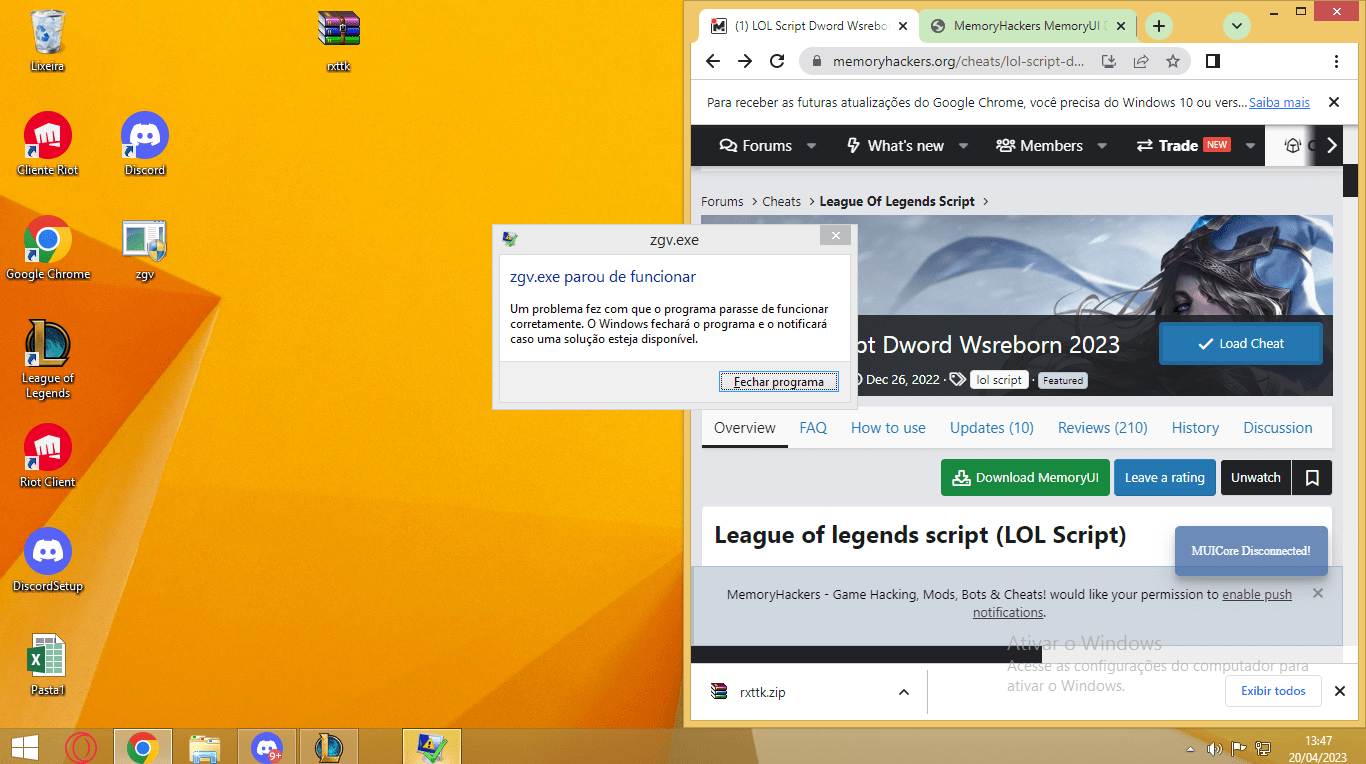Open Discord from the taskbar

(267, 747)
